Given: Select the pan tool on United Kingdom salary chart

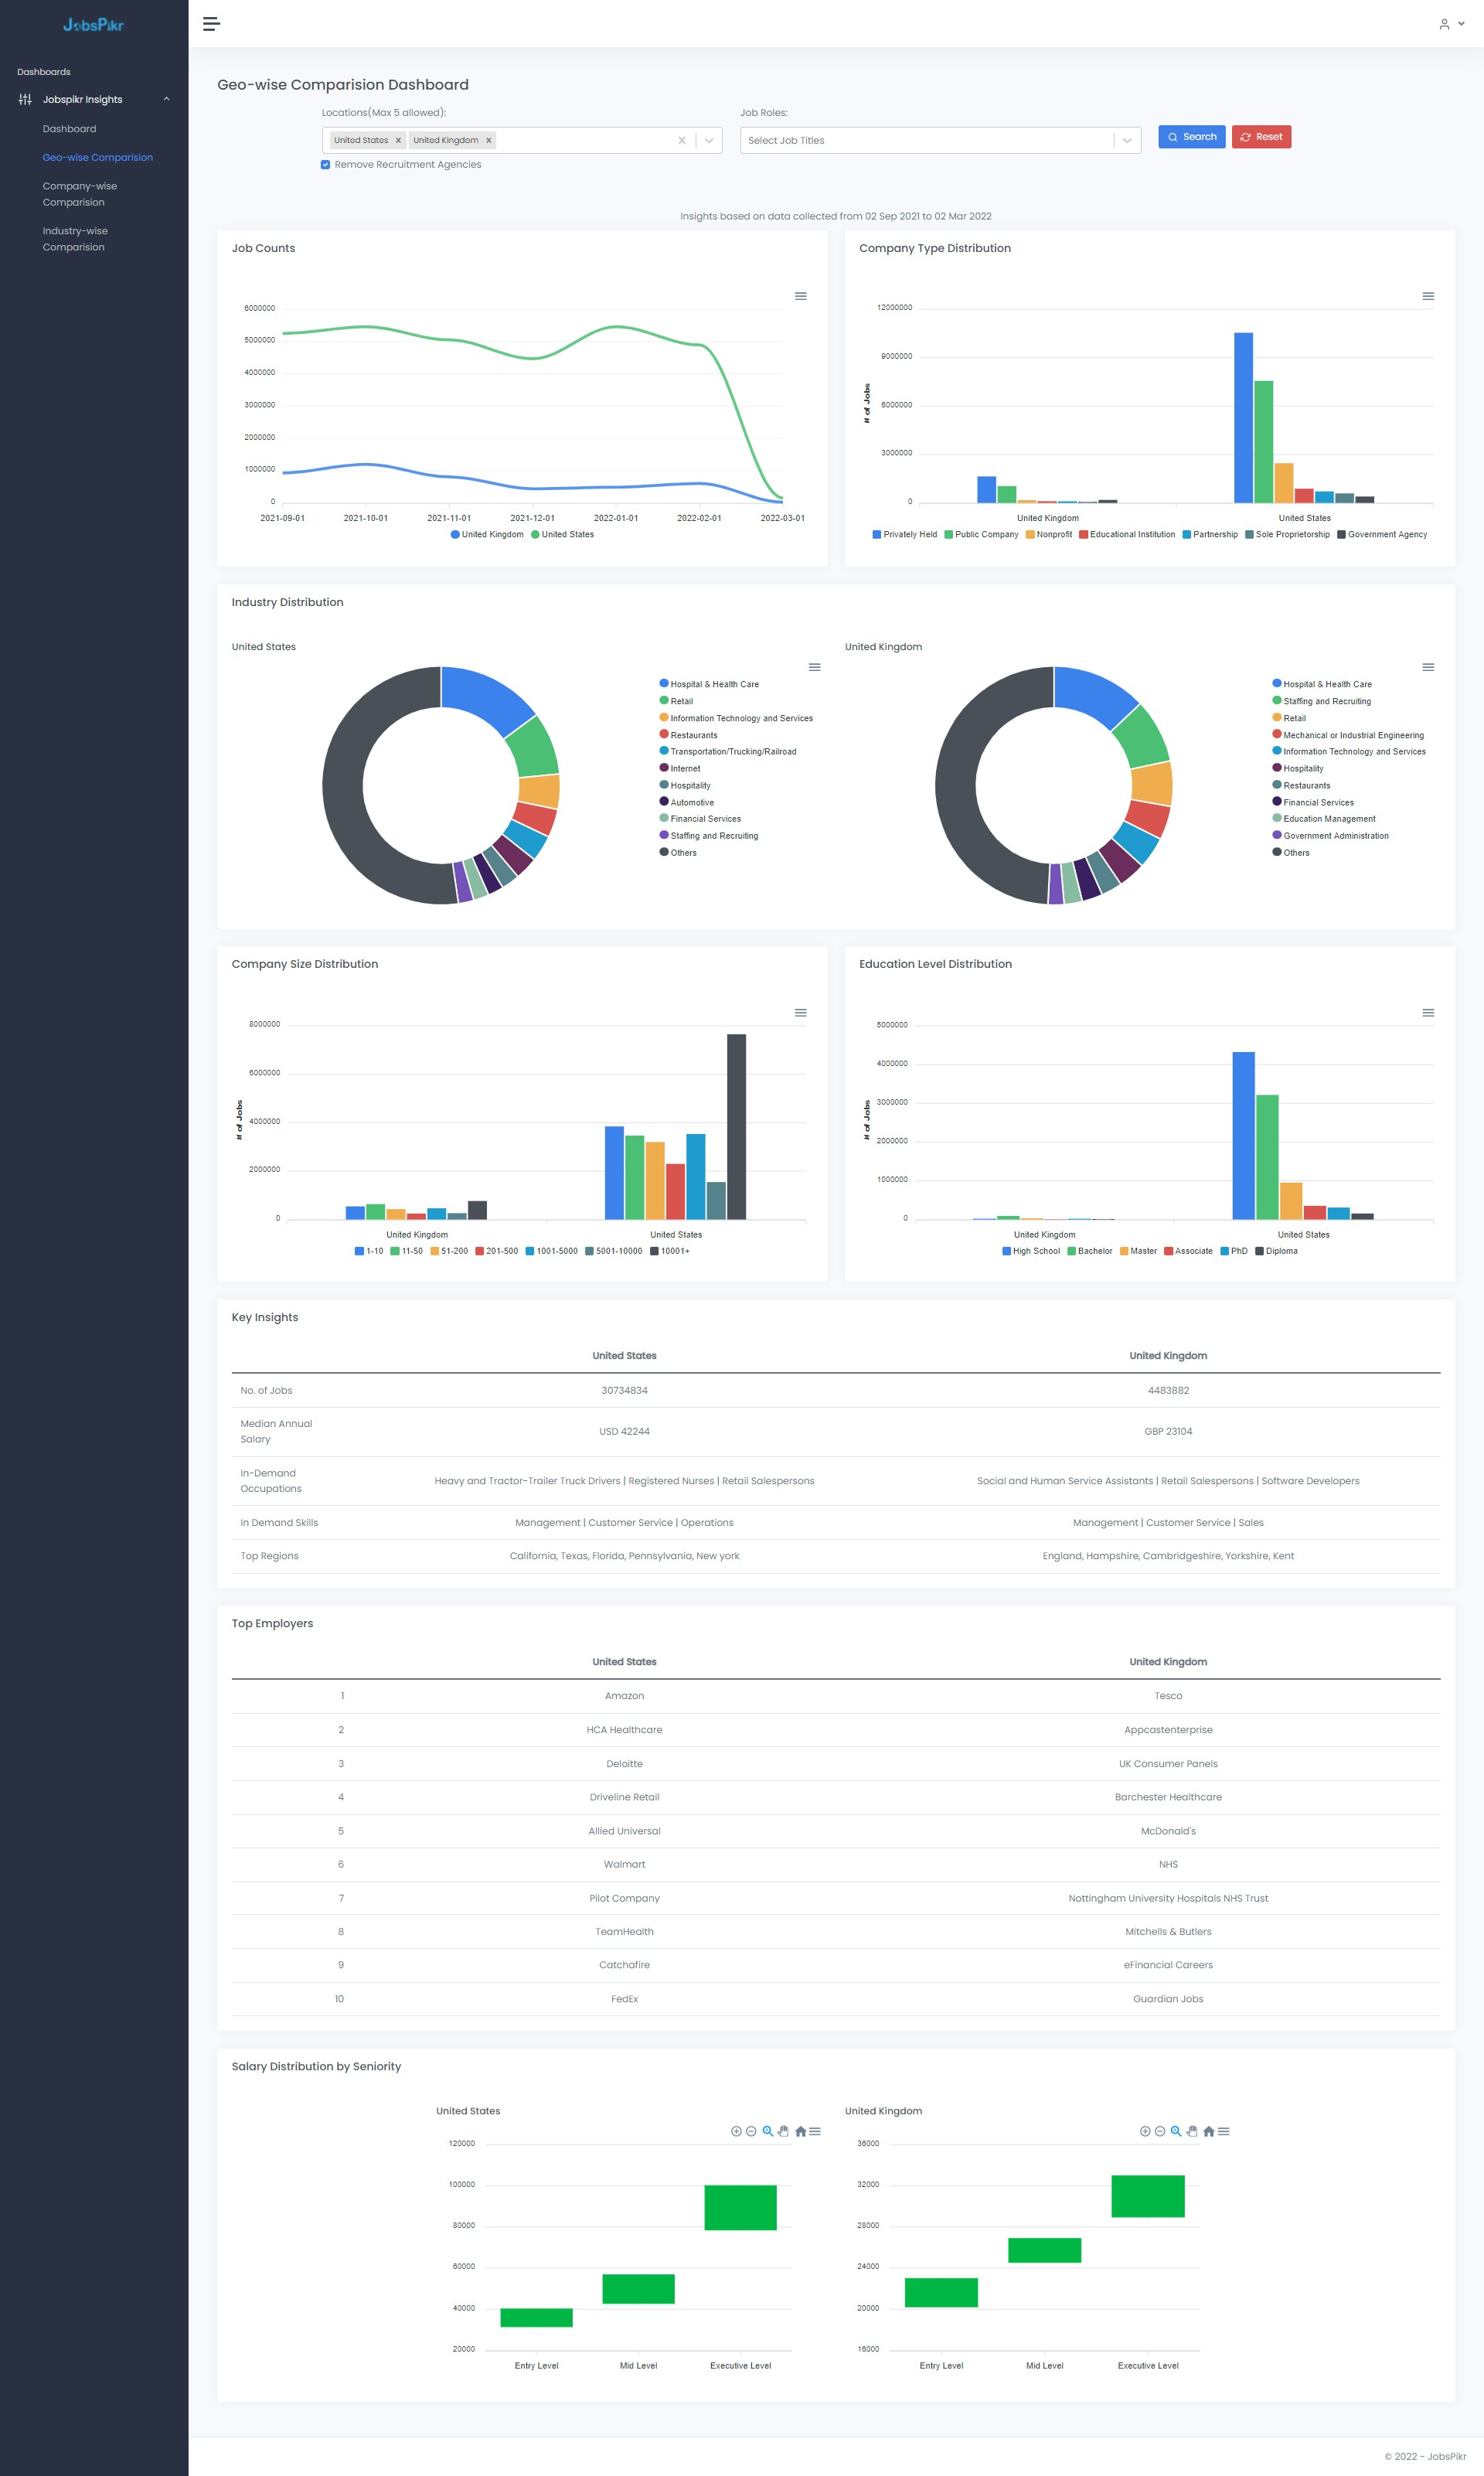Looking at the screenshot, I should click(1192, 2132).
